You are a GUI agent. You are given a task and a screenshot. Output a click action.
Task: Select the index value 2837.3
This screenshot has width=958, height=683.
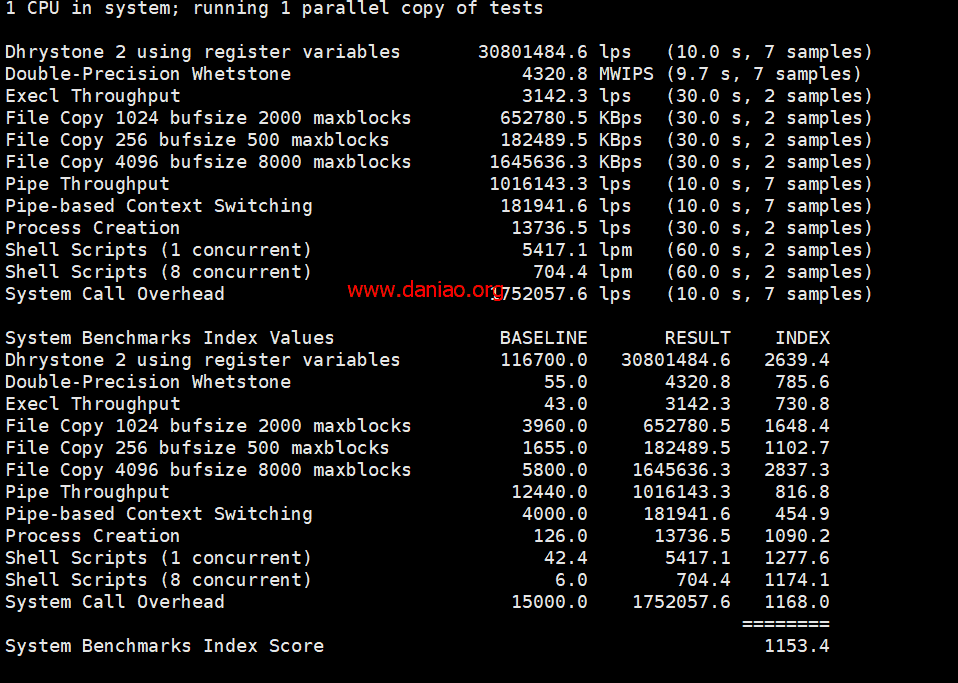tap(797, 470)
